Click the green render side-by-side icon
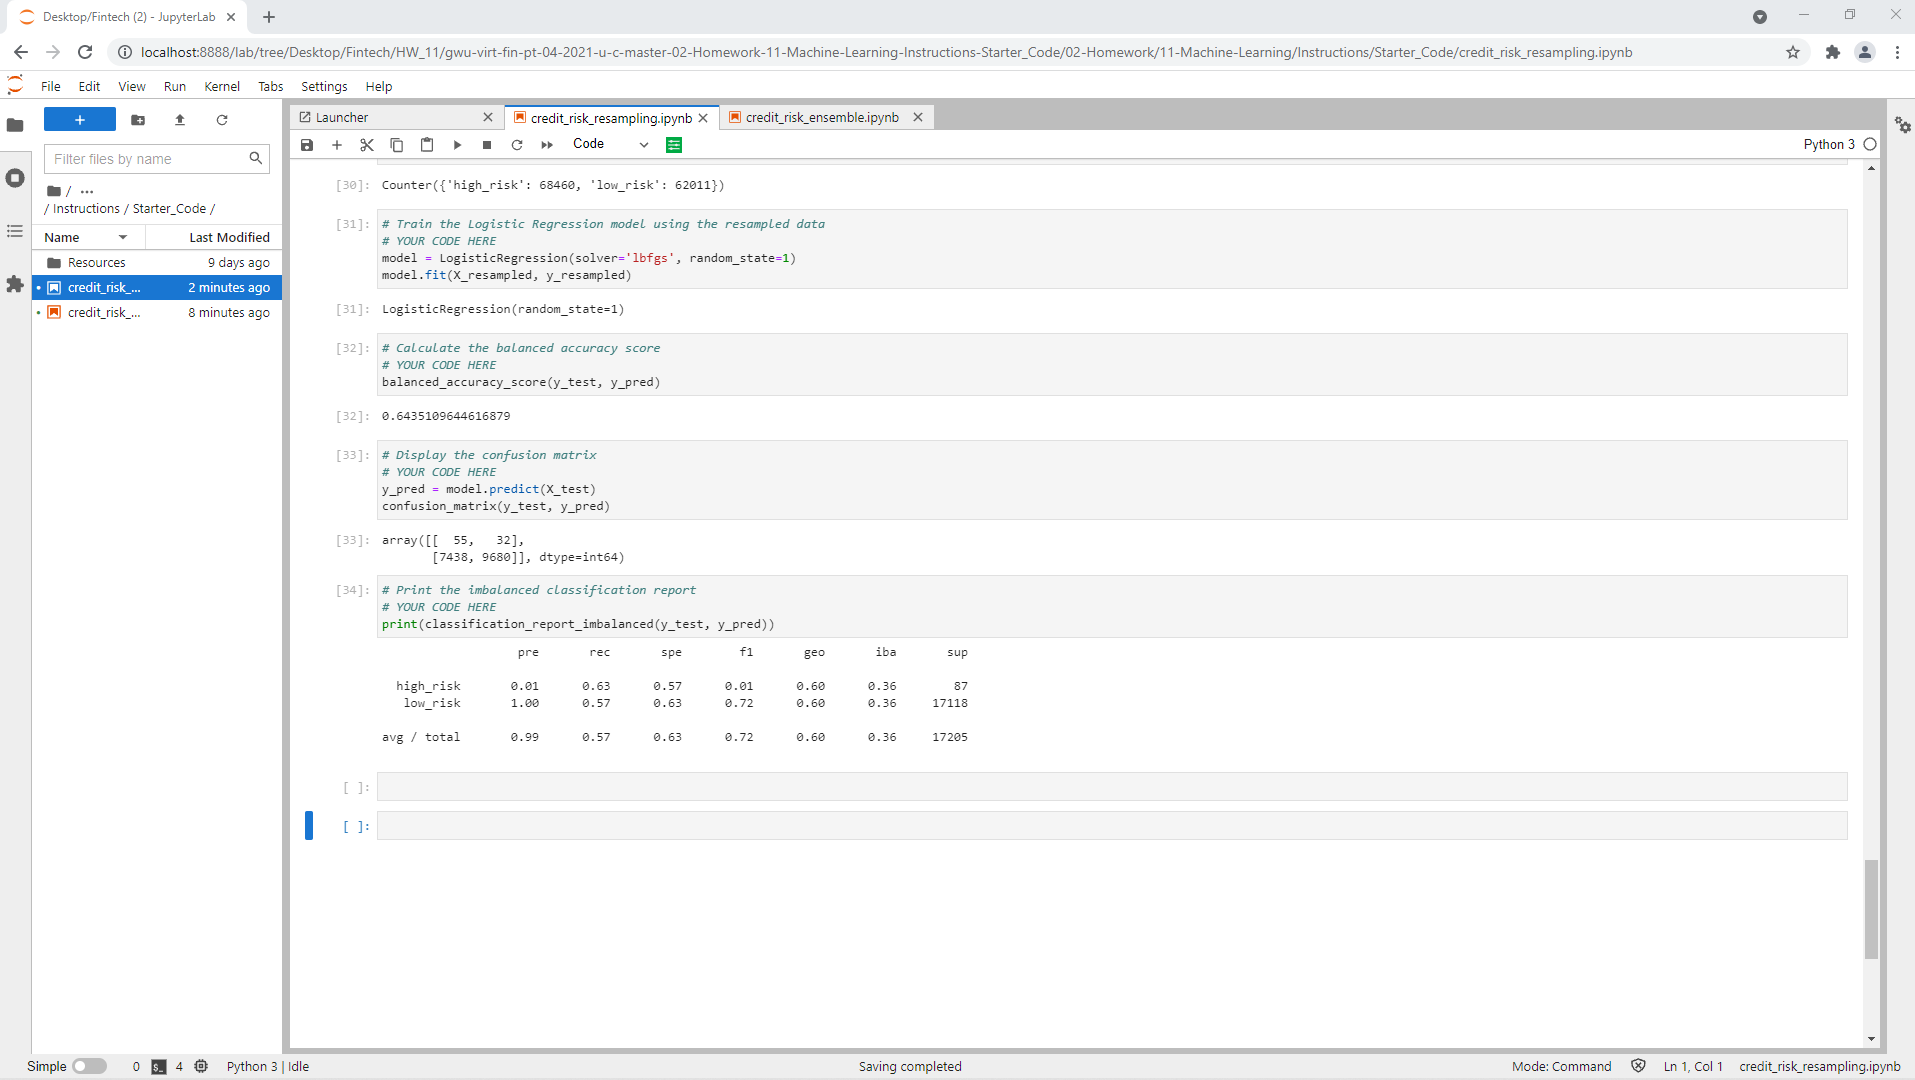The width and height of the screenshot is (1915, 1080). [x=674, y=145]
